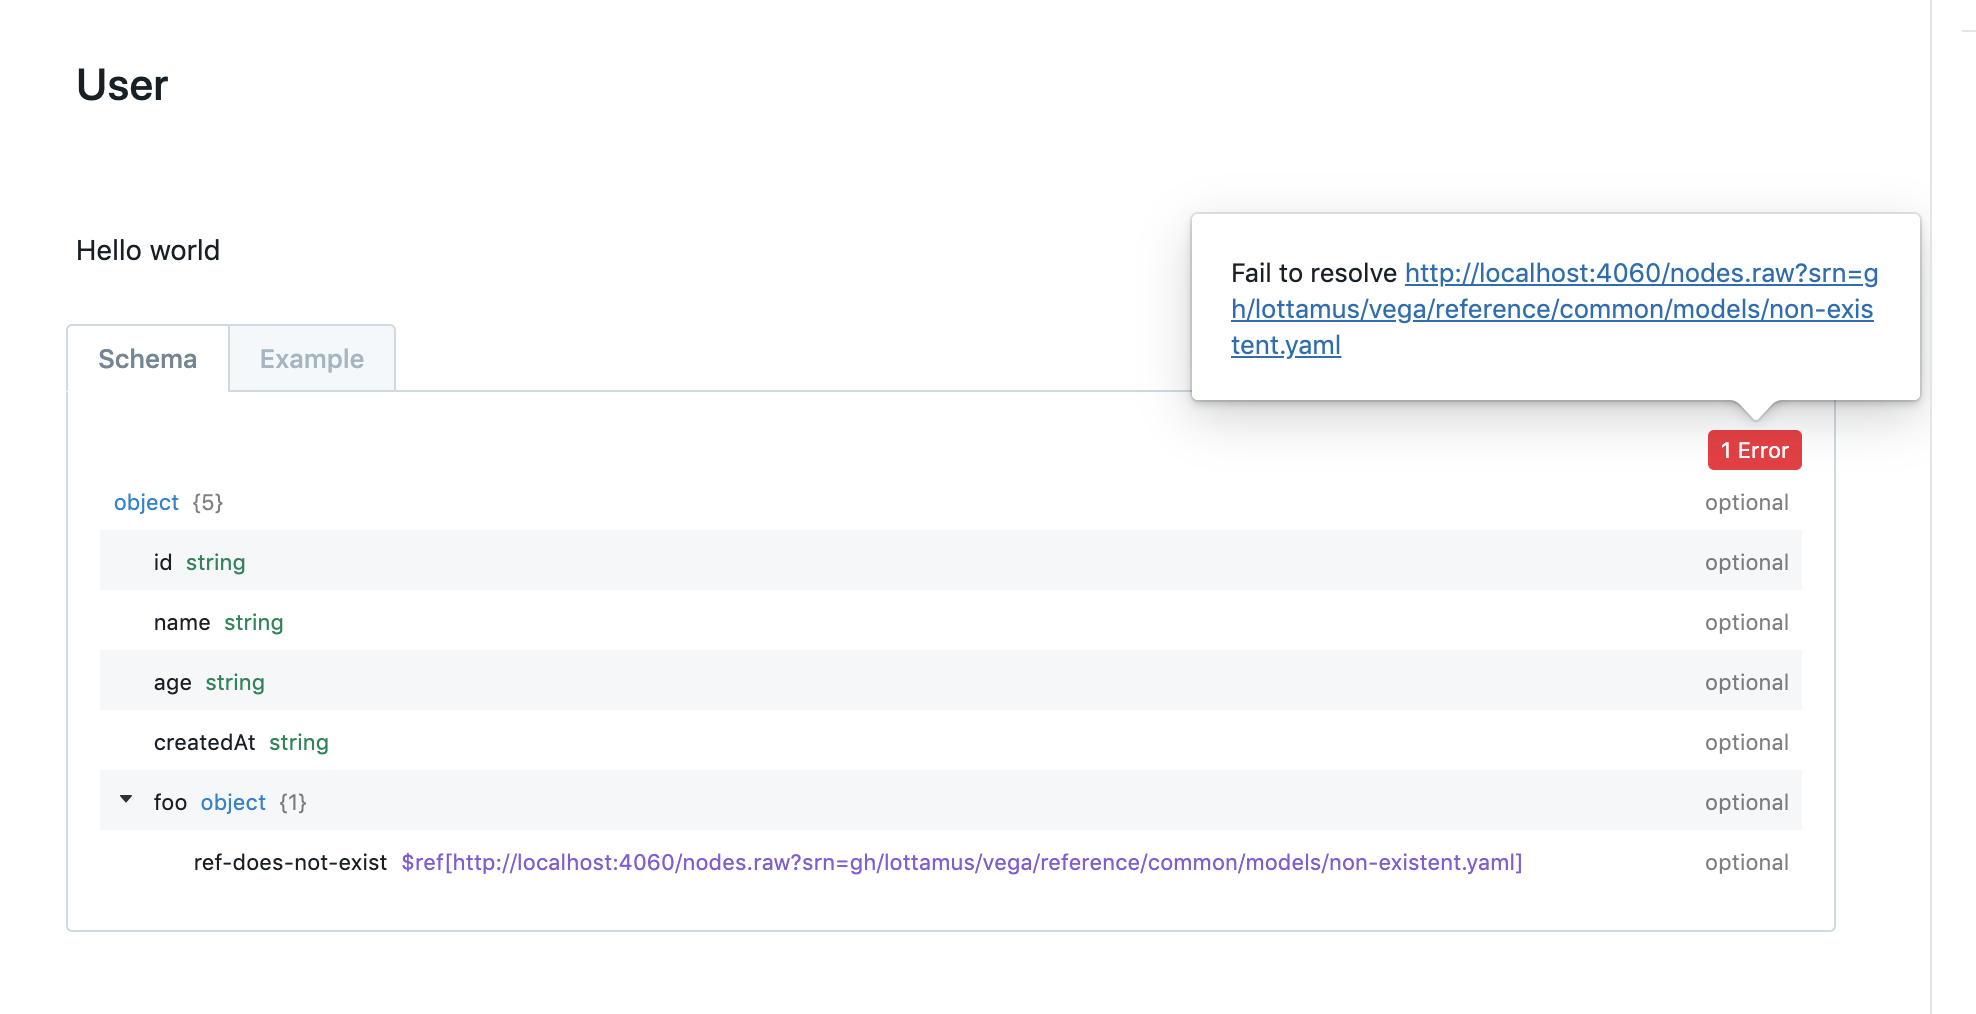Switch to the Schema tab

(x=147, y=358)
